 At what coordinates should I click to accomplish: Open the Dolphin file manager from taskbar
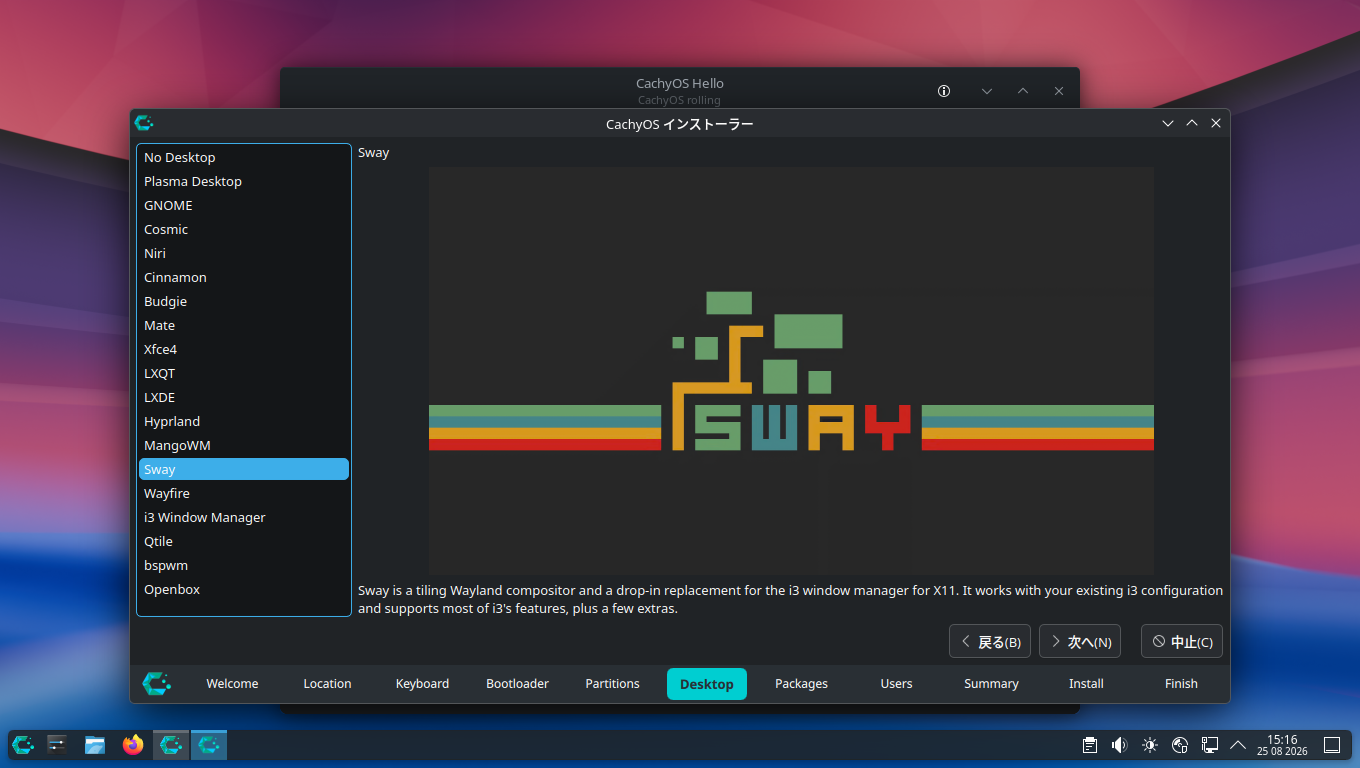95,745
